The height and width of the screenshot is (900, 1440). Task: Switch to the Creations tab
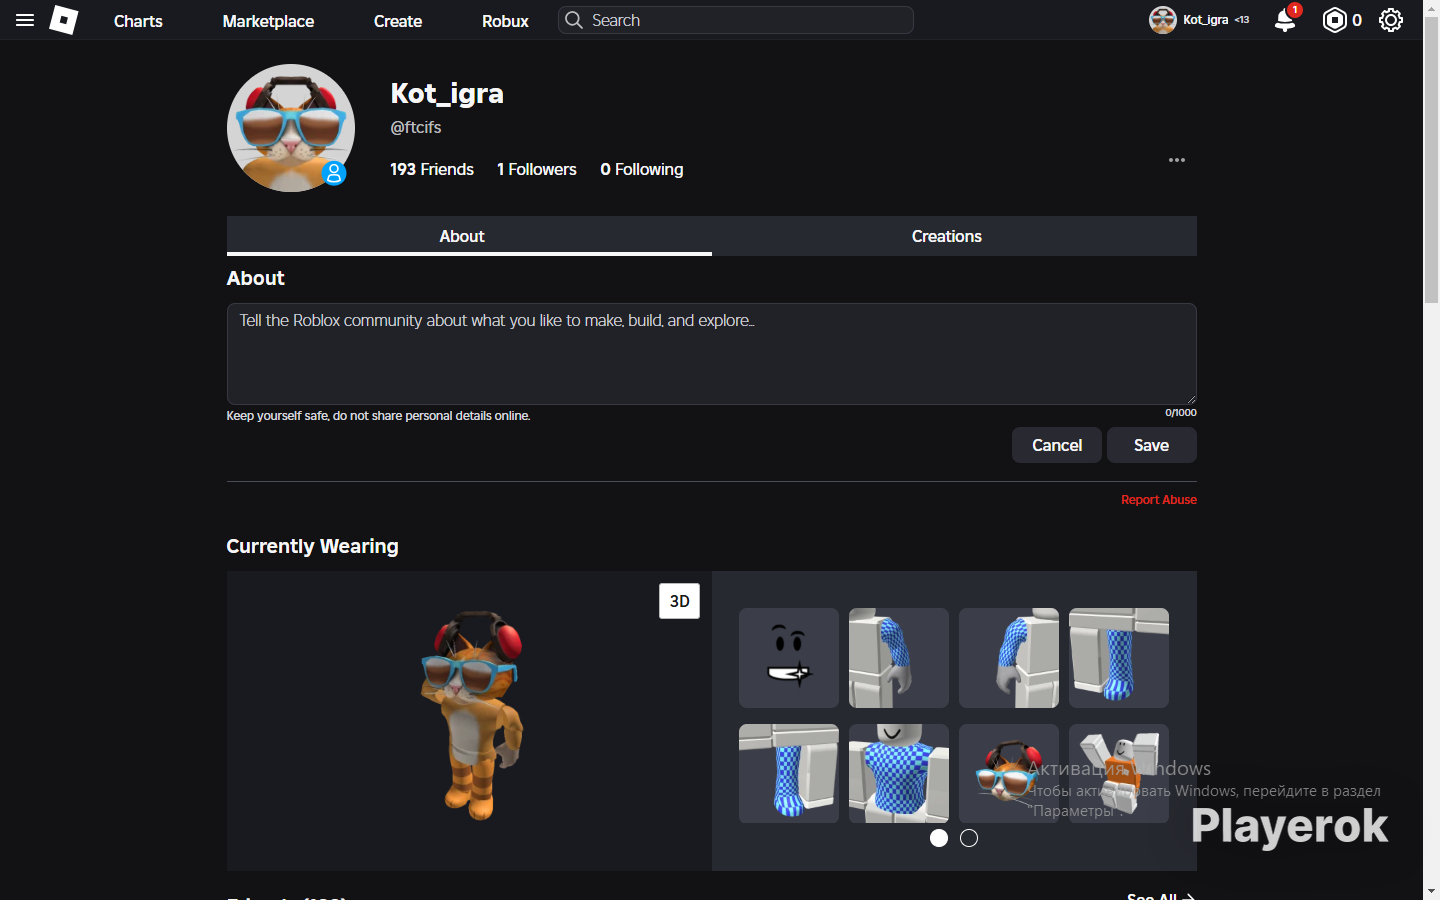click(954, 236)
